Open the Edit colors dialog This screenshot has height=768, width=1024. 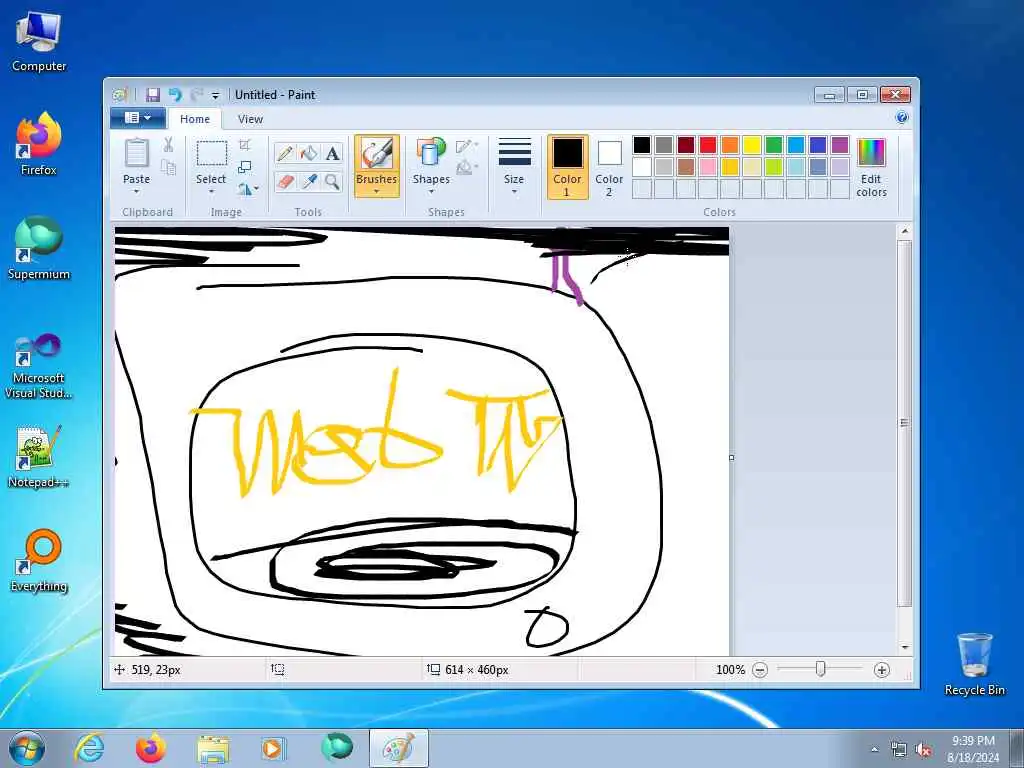[872, 167]
